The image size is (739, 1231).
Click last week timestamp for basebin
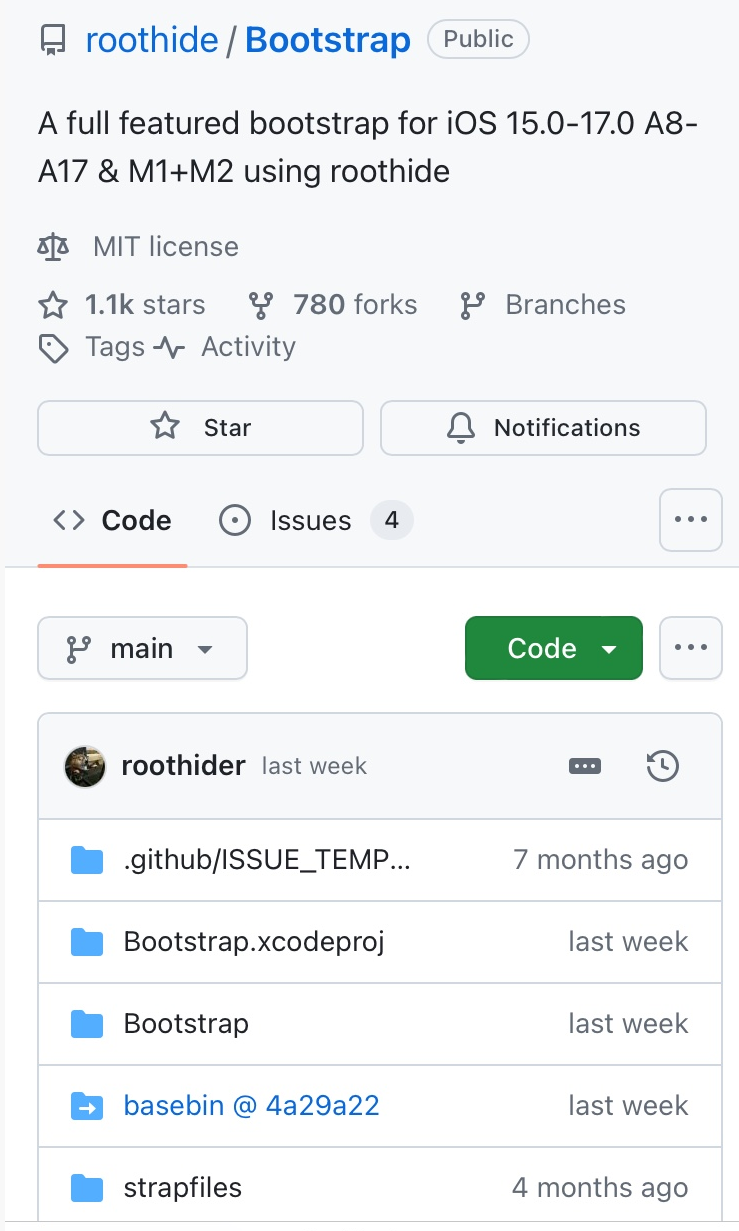click(628, 1106)
